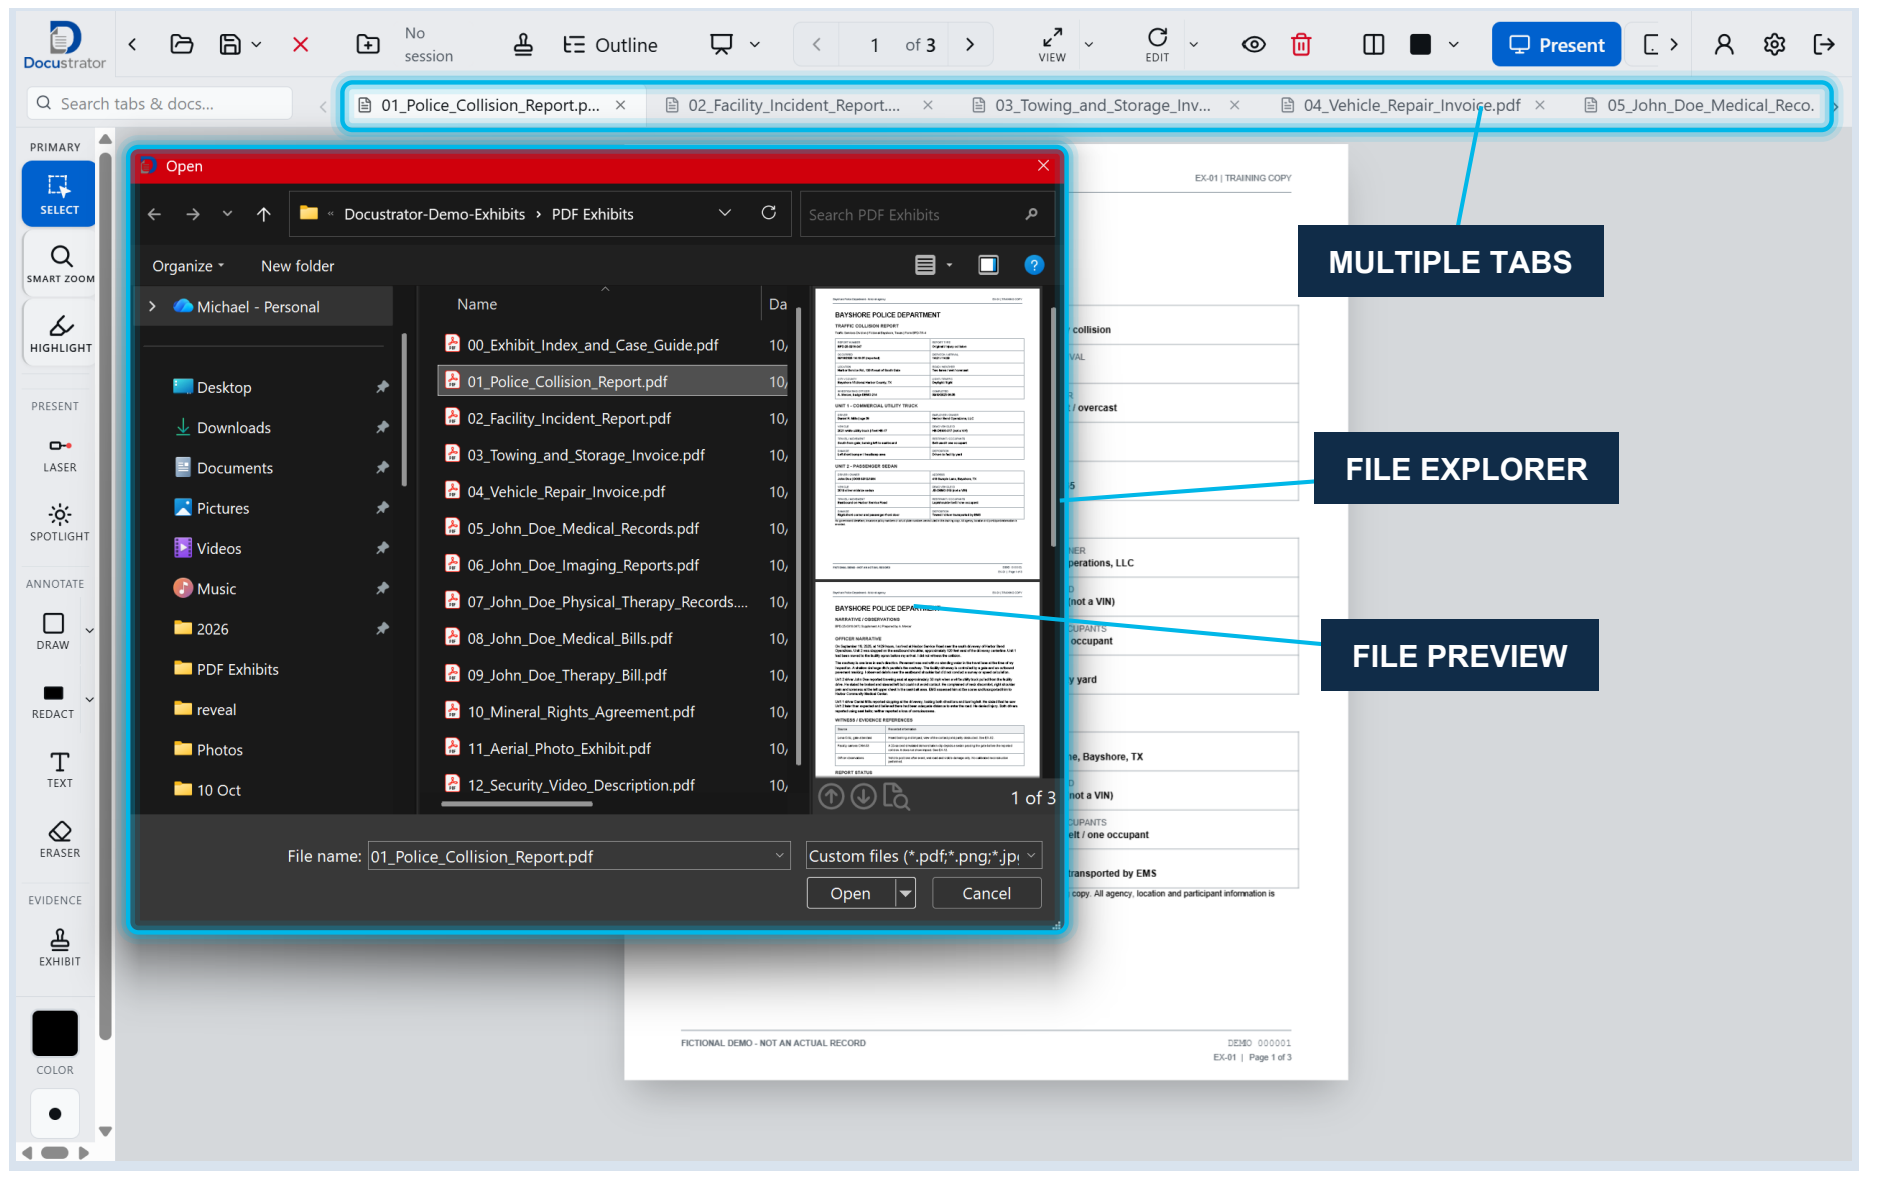
Task: Click the Search tabs & docs field
Action: click(161, 103)
